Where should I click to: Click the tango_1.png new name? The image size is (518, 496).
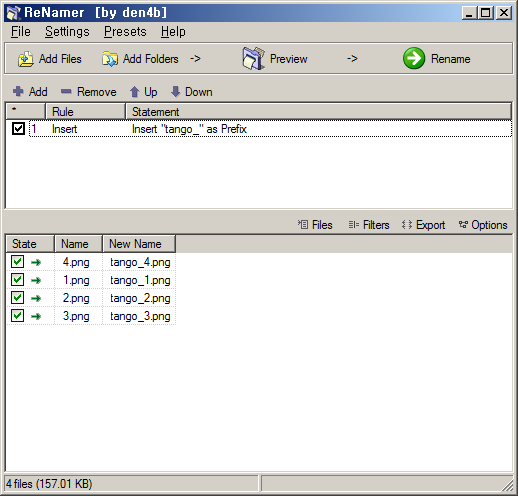pyautogui.click(x=140, y=280)
